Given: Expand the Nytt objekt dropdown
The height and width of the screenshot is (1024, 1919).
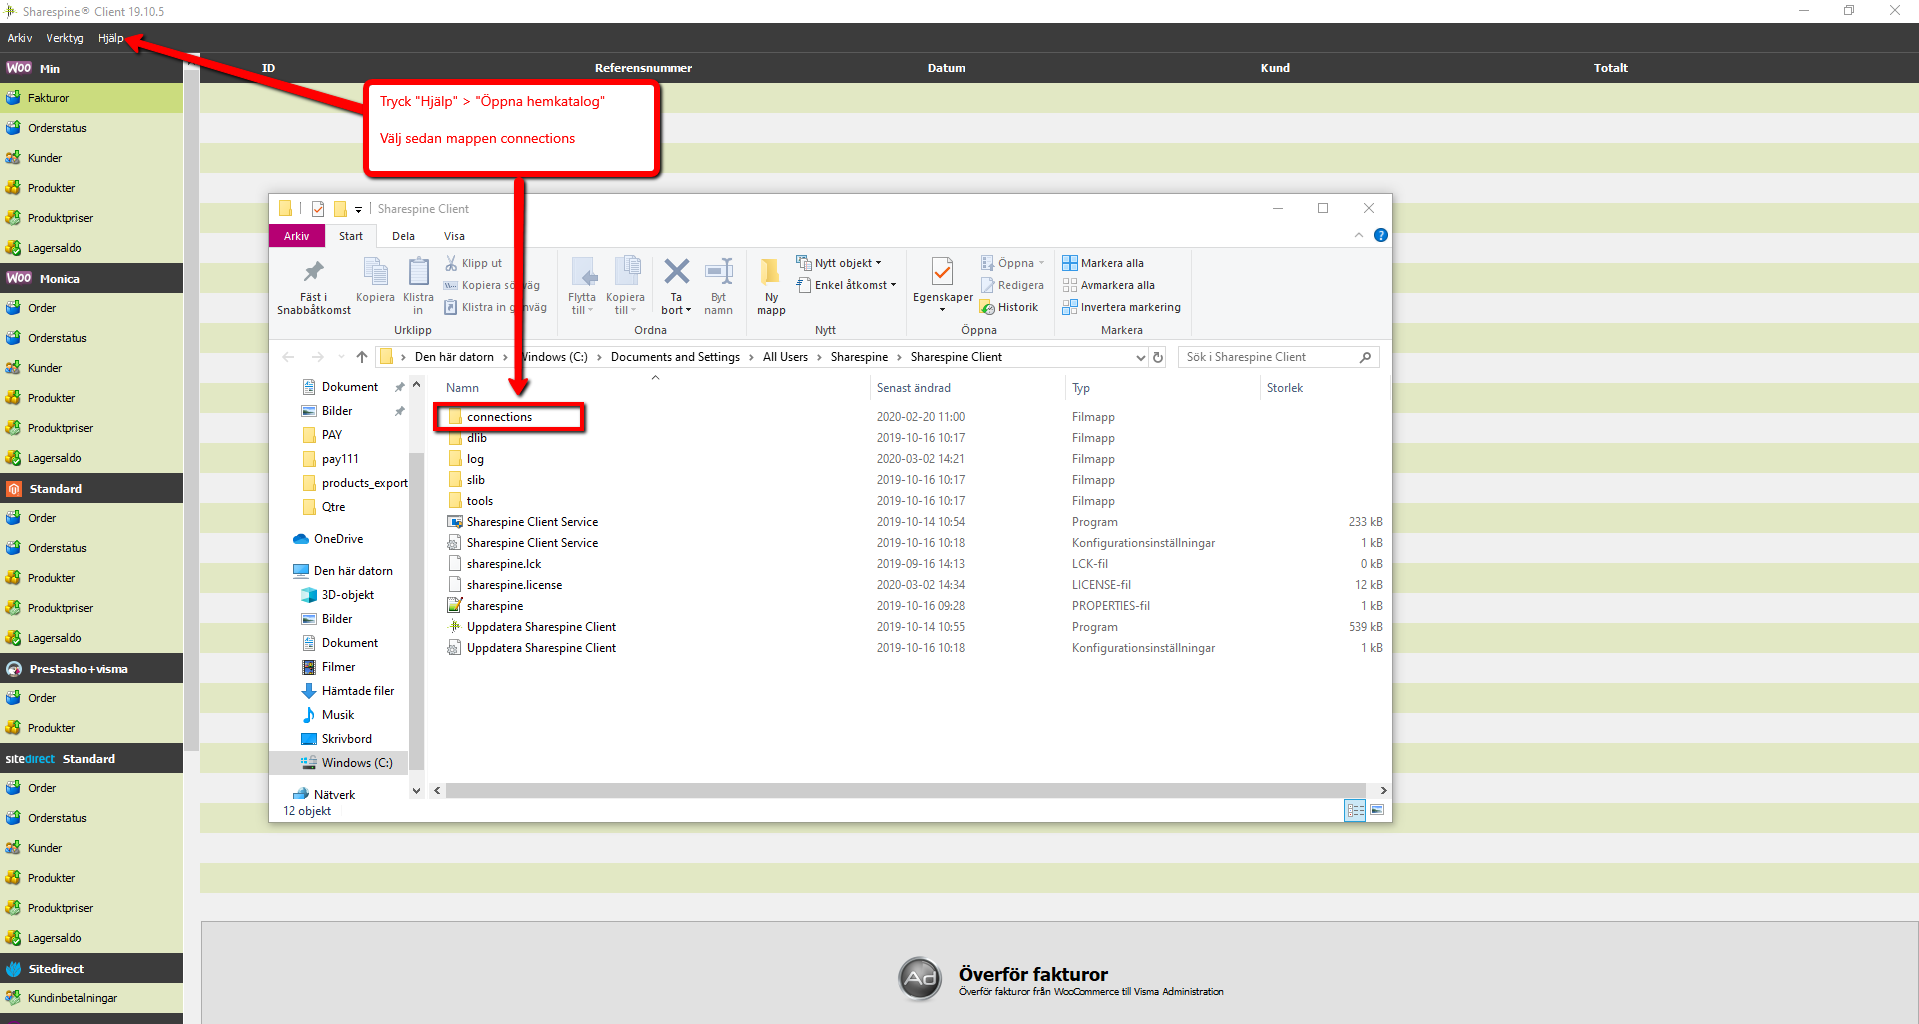Looking at the screenshot, I should coord(840,263).
